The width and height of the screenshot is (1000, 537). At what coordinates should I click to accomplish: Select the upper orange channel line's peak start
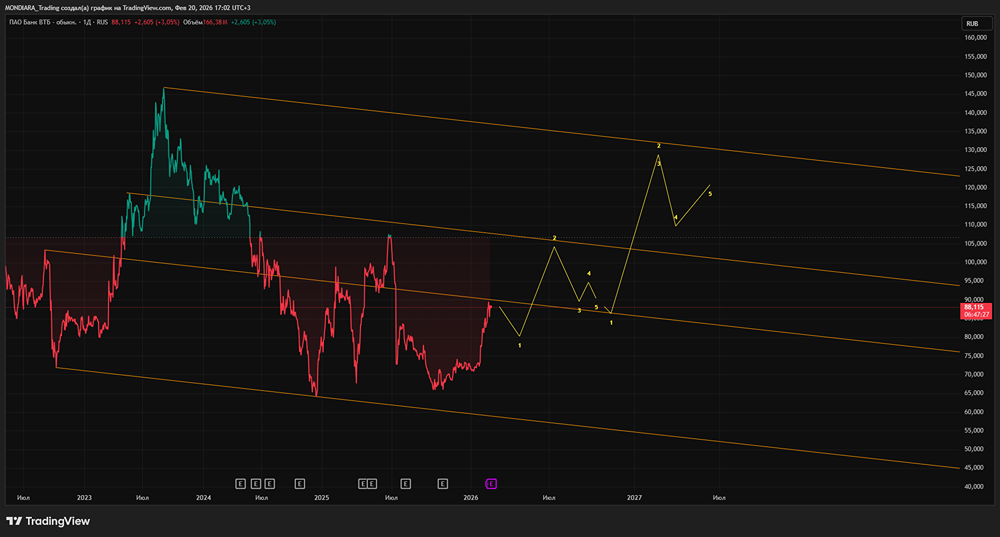pos(164,88)
